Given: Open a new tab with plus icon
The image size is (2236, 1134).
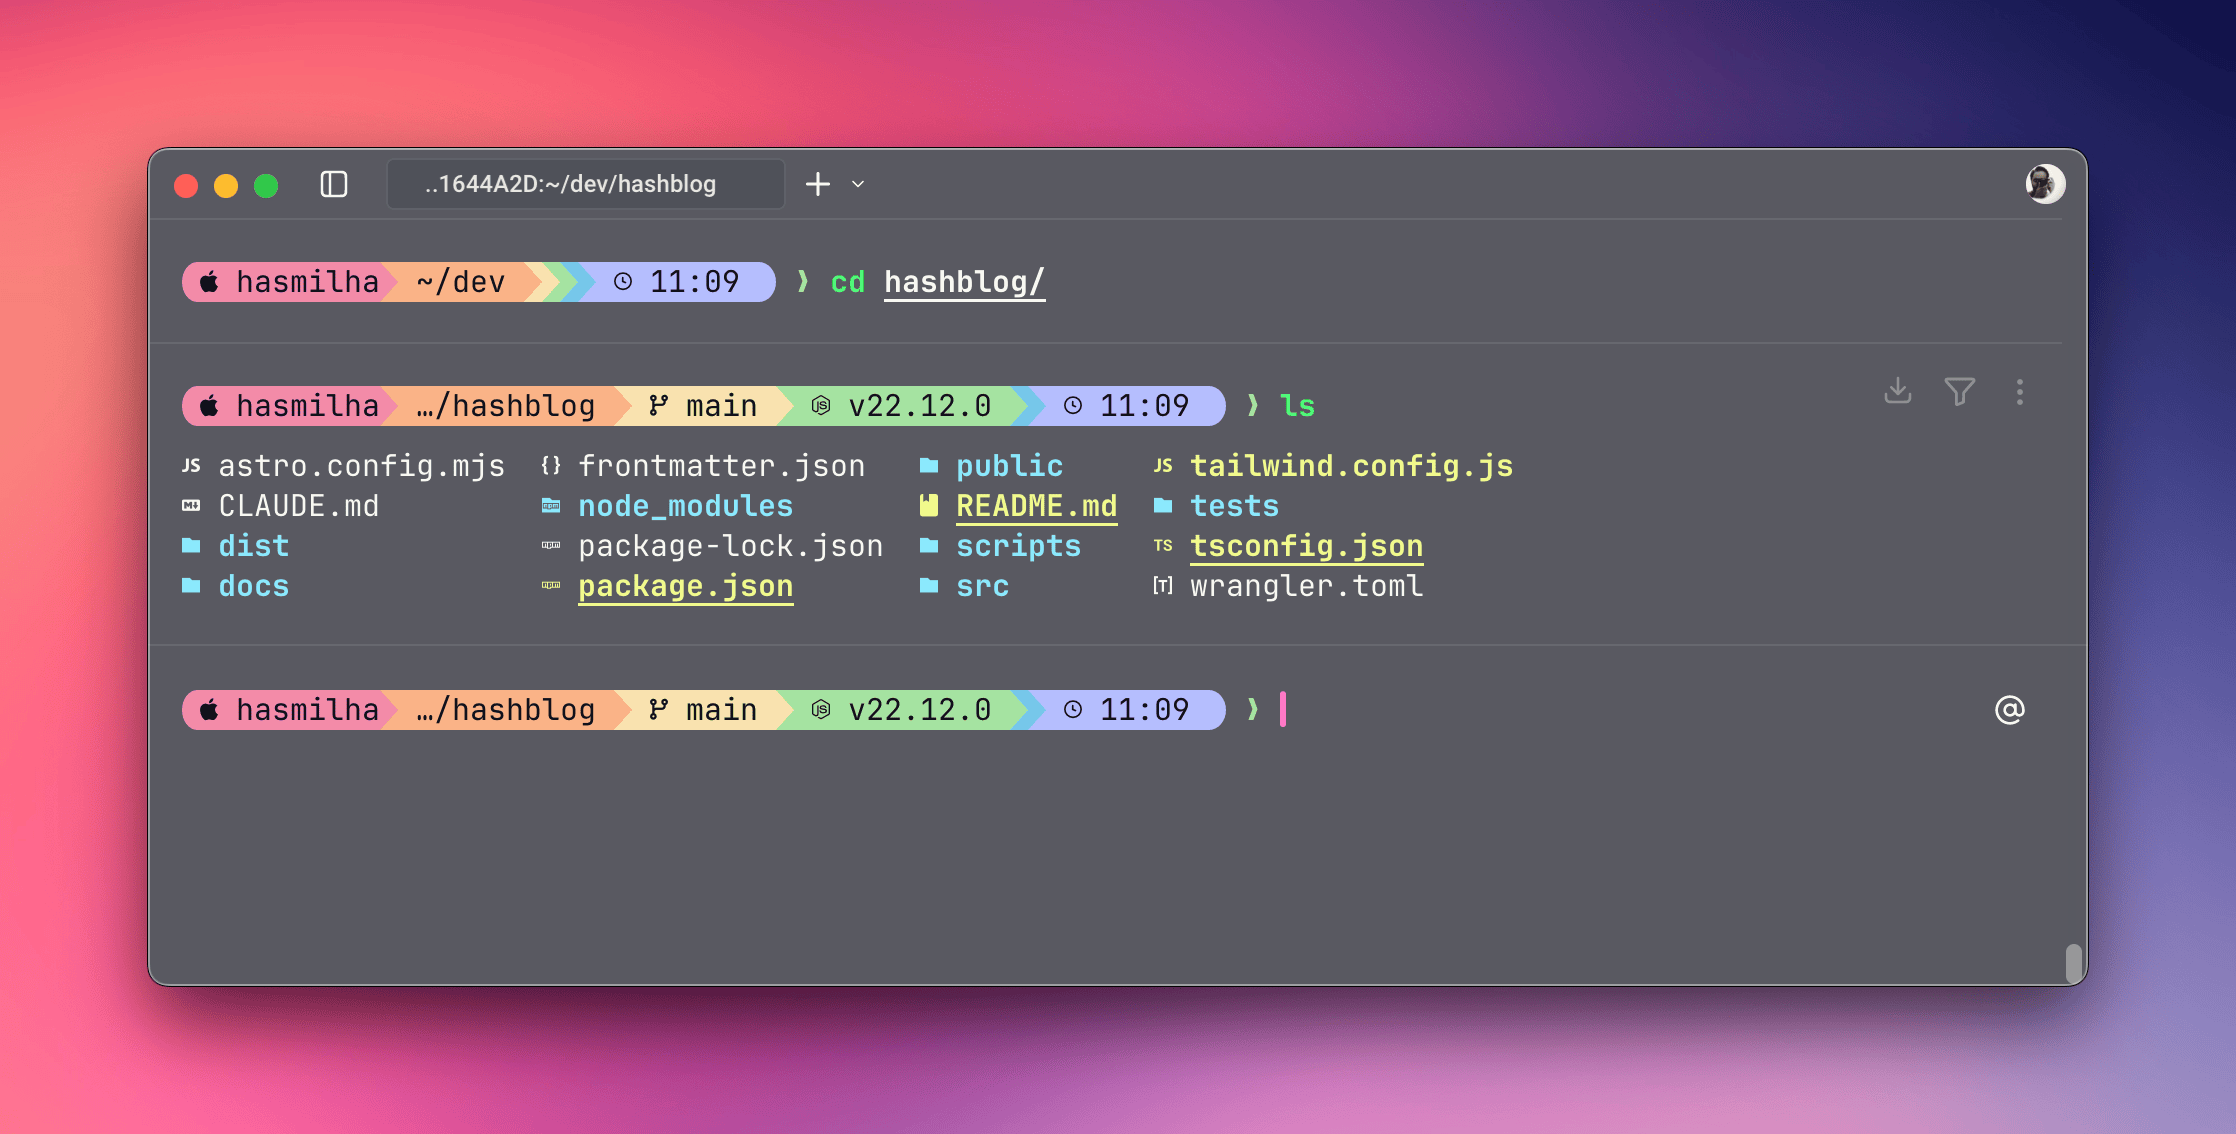Looking at the screenshot, I should (817, 184).
